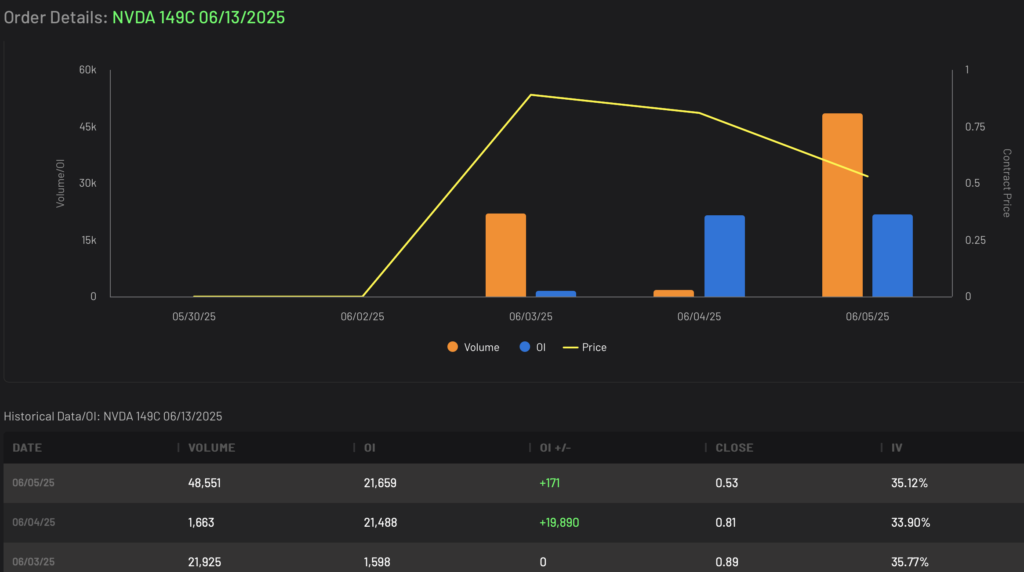Click the 05/30/25 x-axis date label
The height and width of the screenshot is (572, 1024).
(x=194, y=317)
